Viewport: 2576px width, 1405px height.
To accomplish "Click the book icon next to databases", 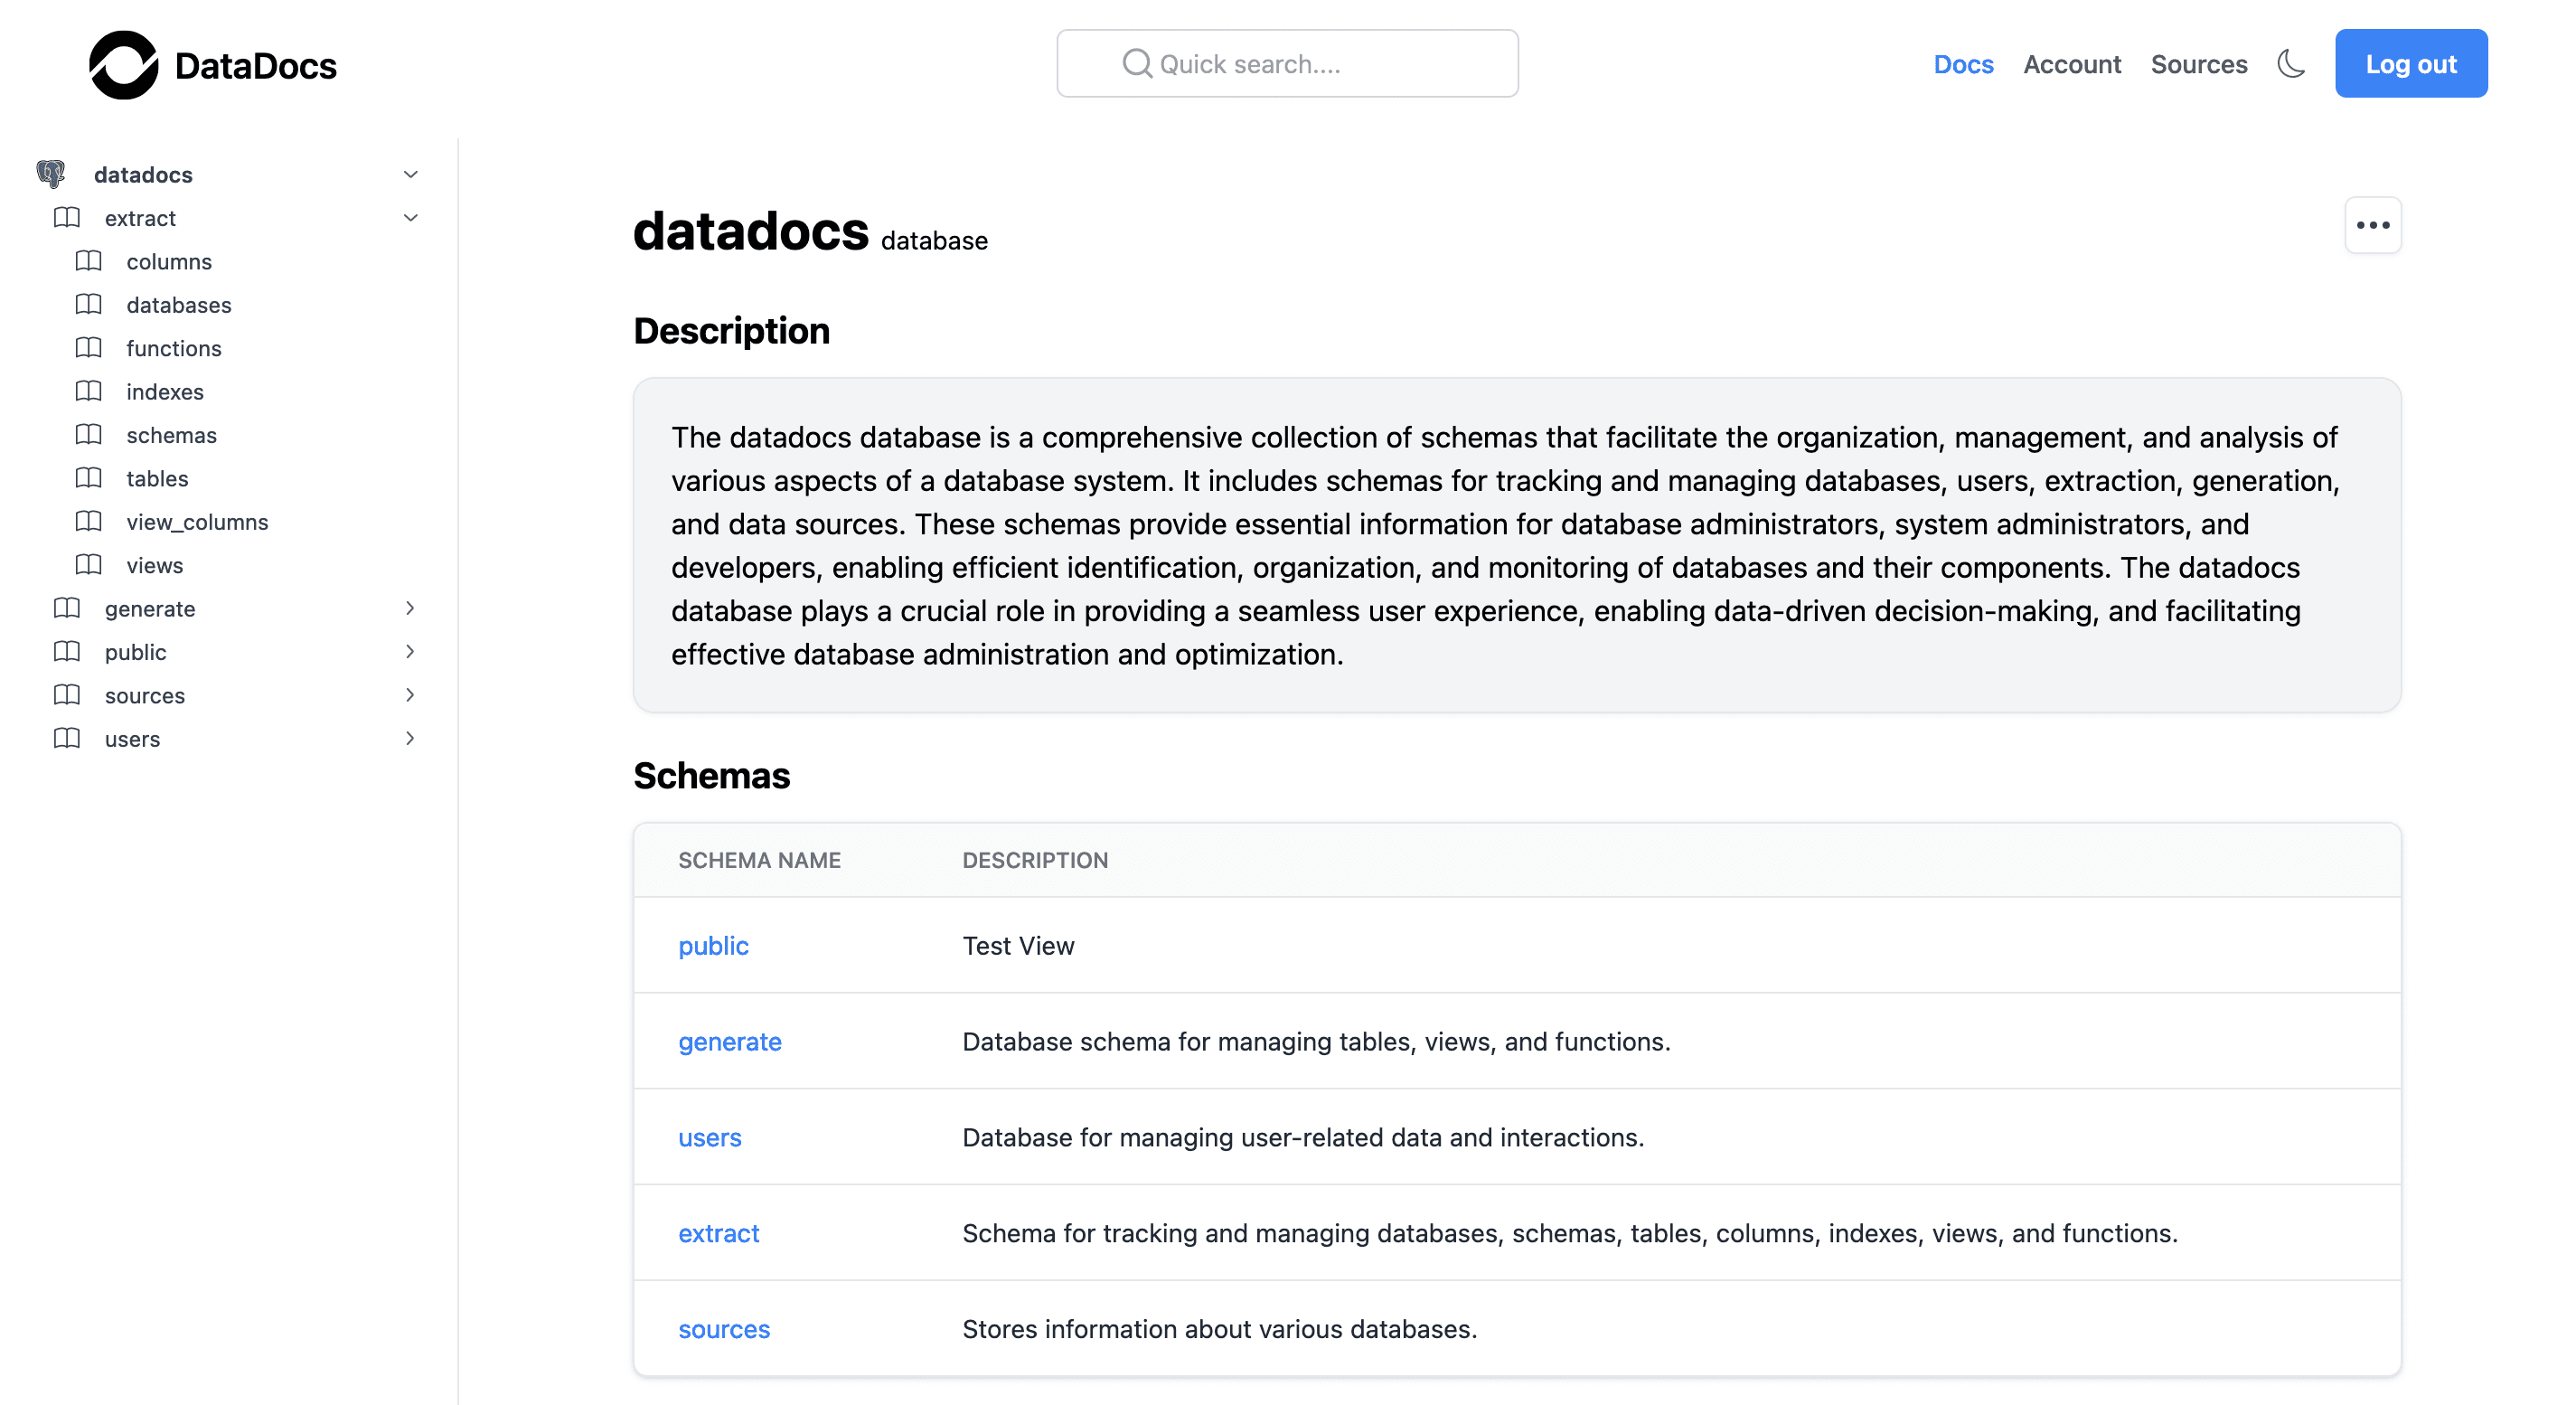I will coord(89,303).
